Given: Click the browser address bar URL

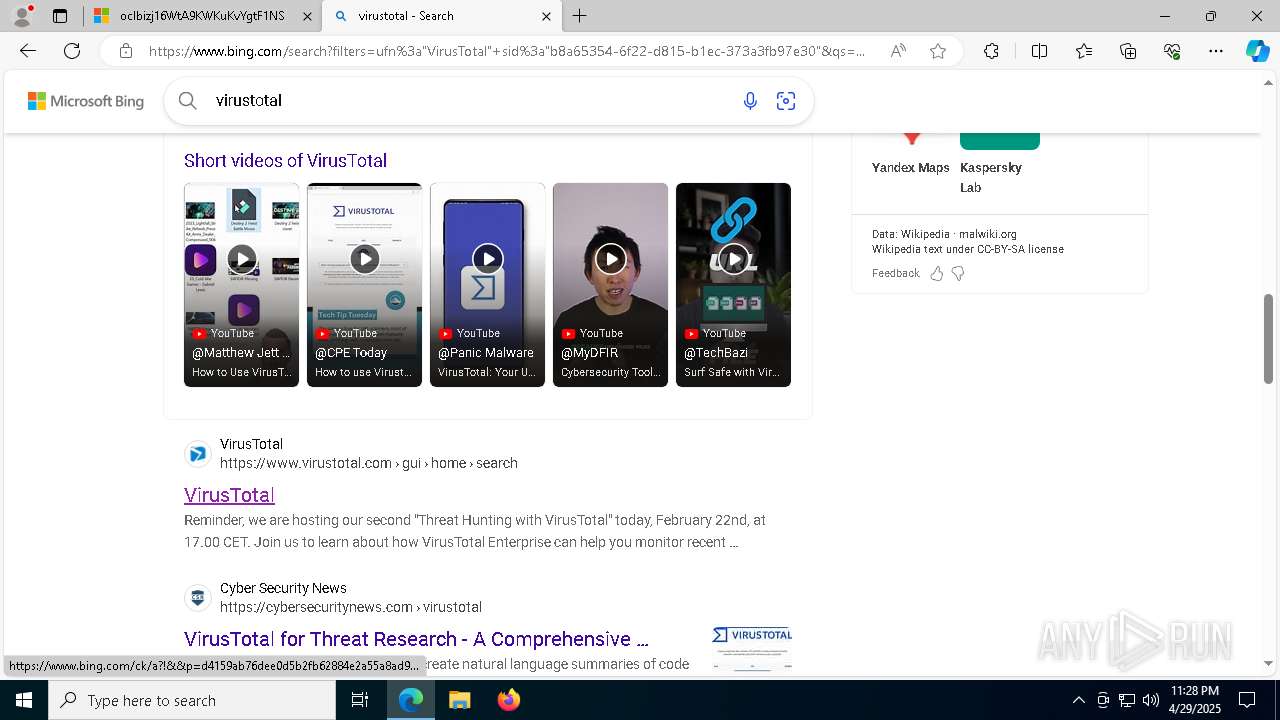Looking at the screenshot, I should pyautogui.click(x=507, y=51).
